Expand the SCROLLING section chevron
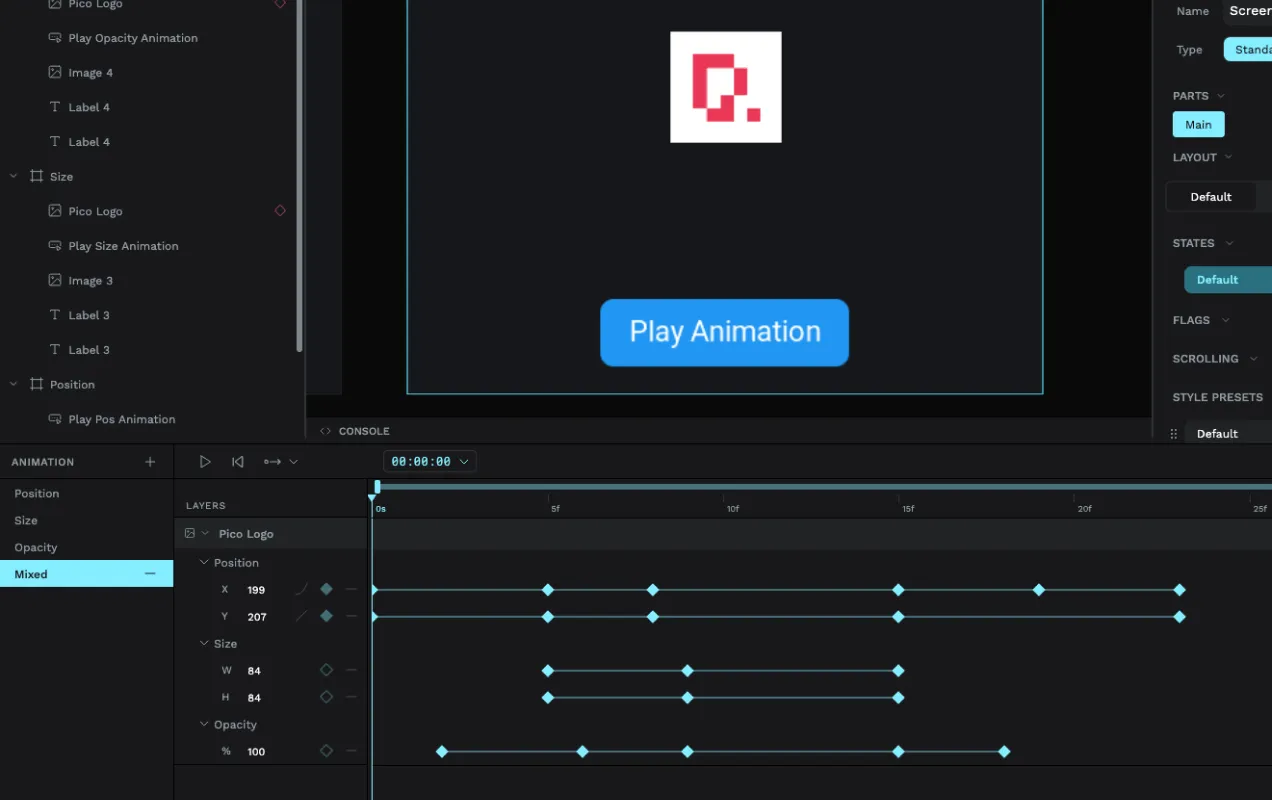1272x800 pixels. click(x=1253, y=359)
